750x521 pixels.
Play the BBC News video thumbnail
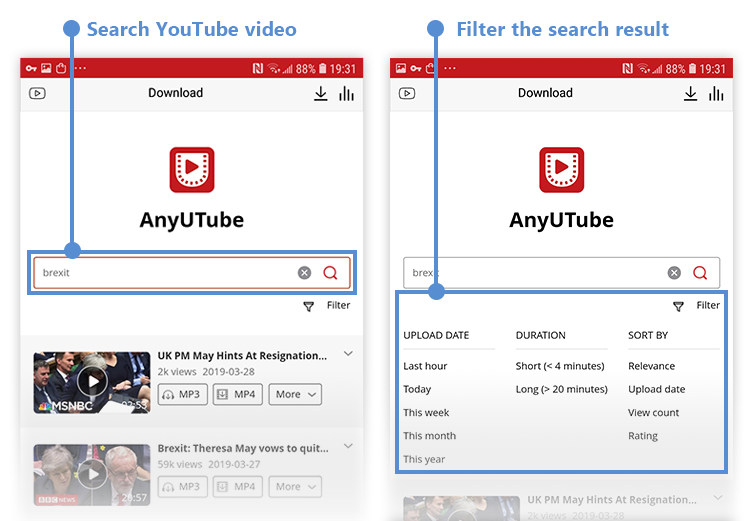92,475
